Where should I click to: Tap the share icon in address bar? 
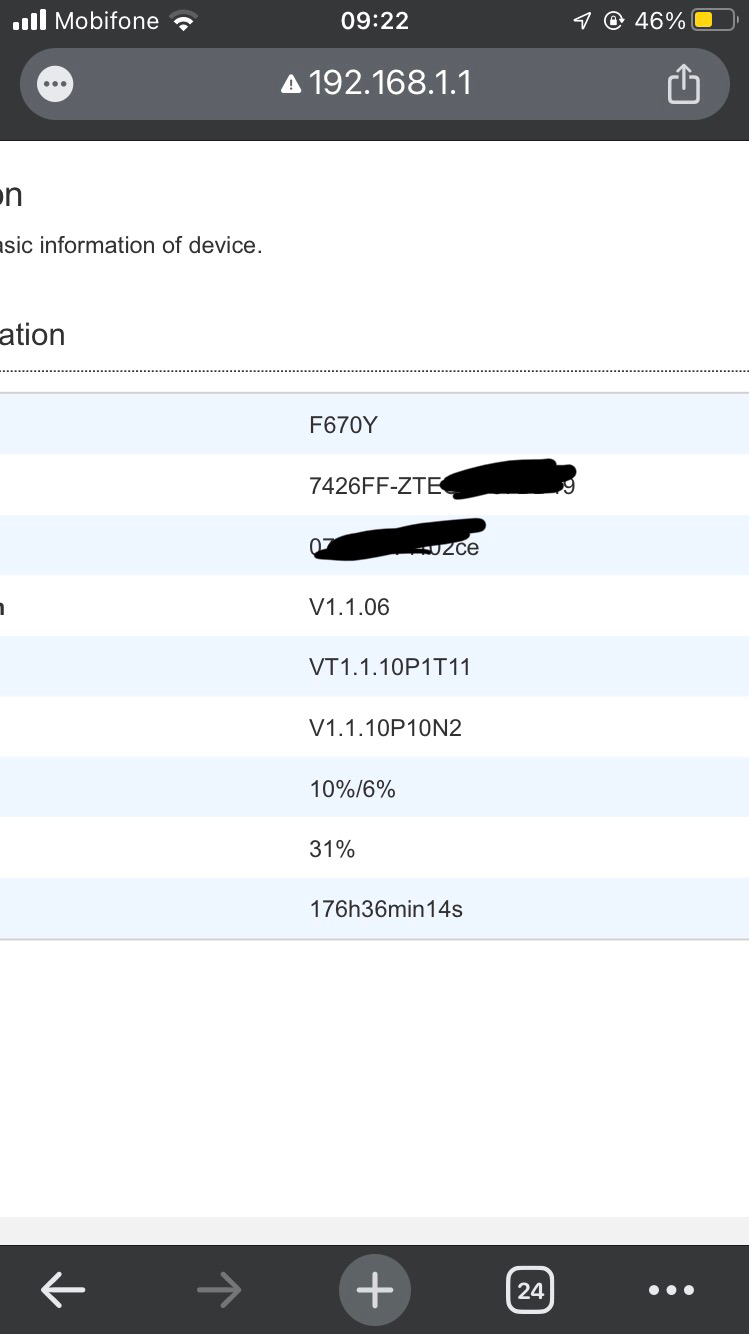pos(684,84)
